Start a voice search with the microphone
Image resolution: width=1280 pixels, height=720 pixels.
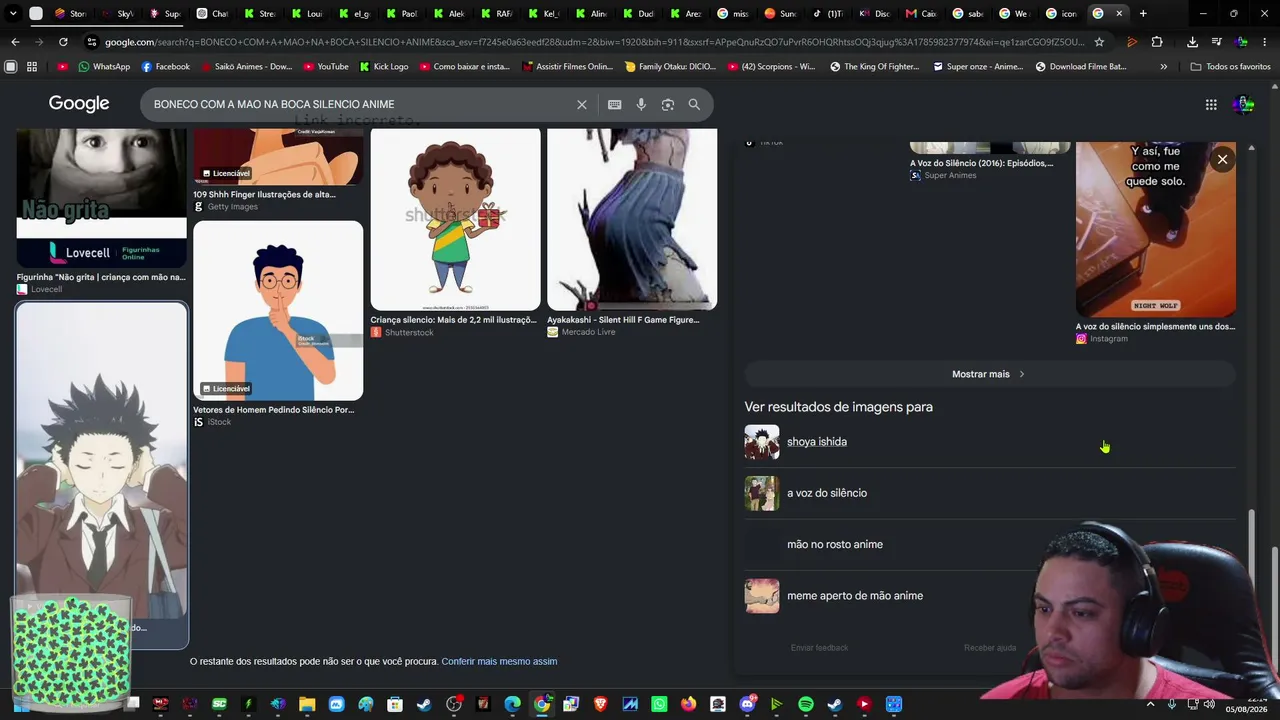[x=641, y=104]
